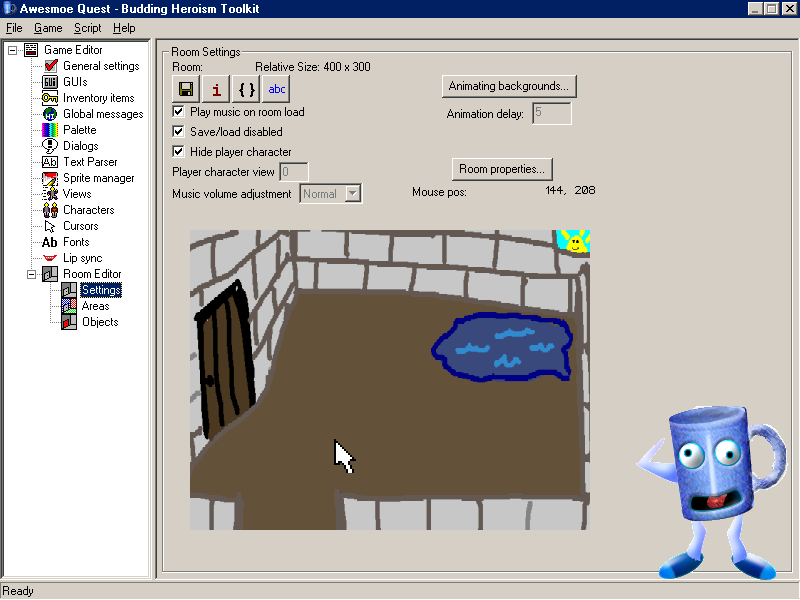Click the Save room icon
Screen dimensions: 800x600
[185, 88]
